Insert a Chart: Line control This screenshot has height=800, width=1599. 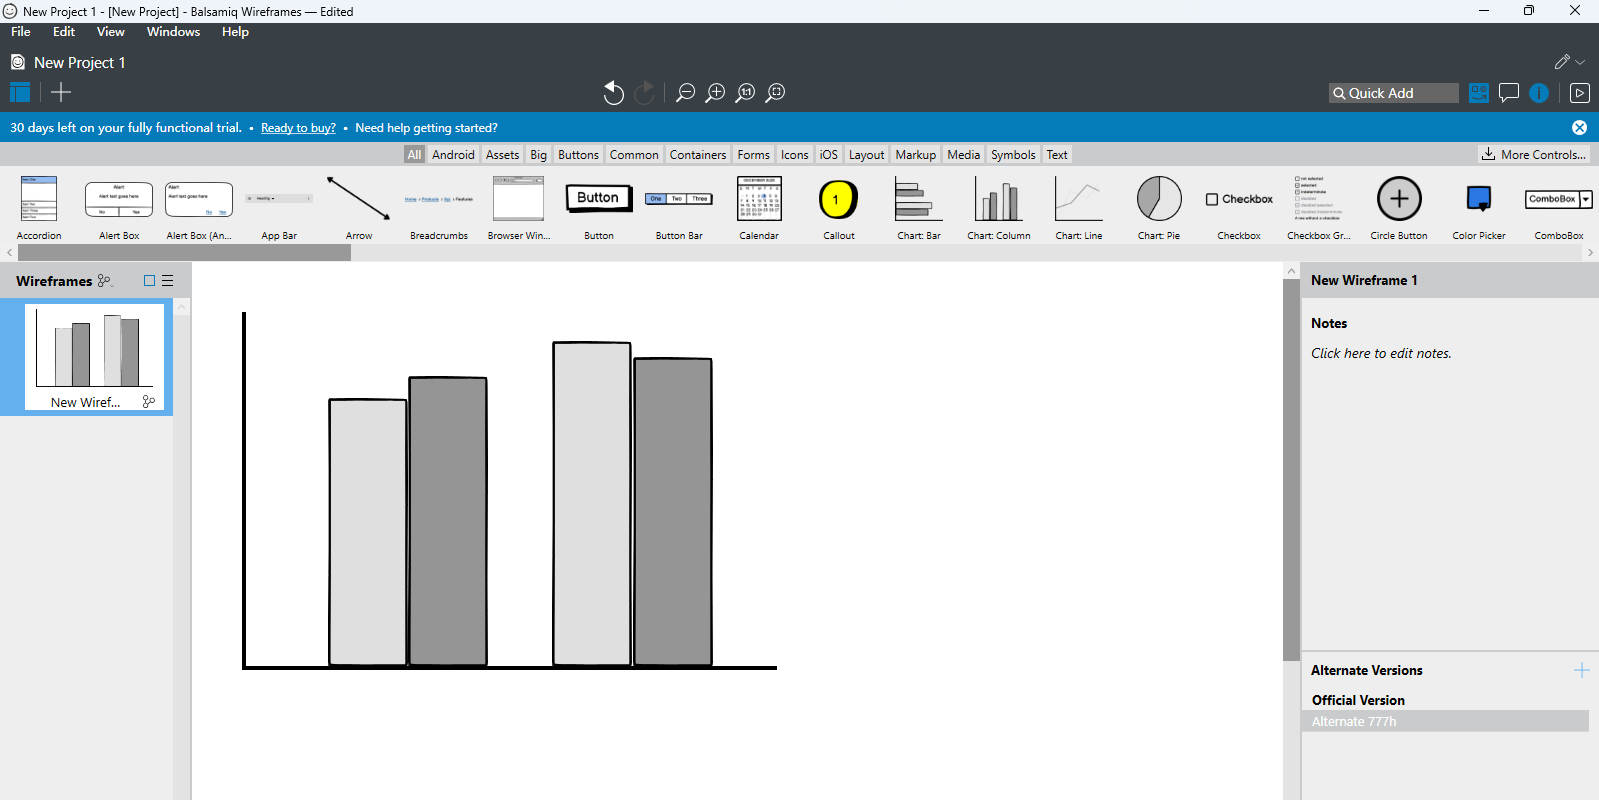pos(1079,208)
